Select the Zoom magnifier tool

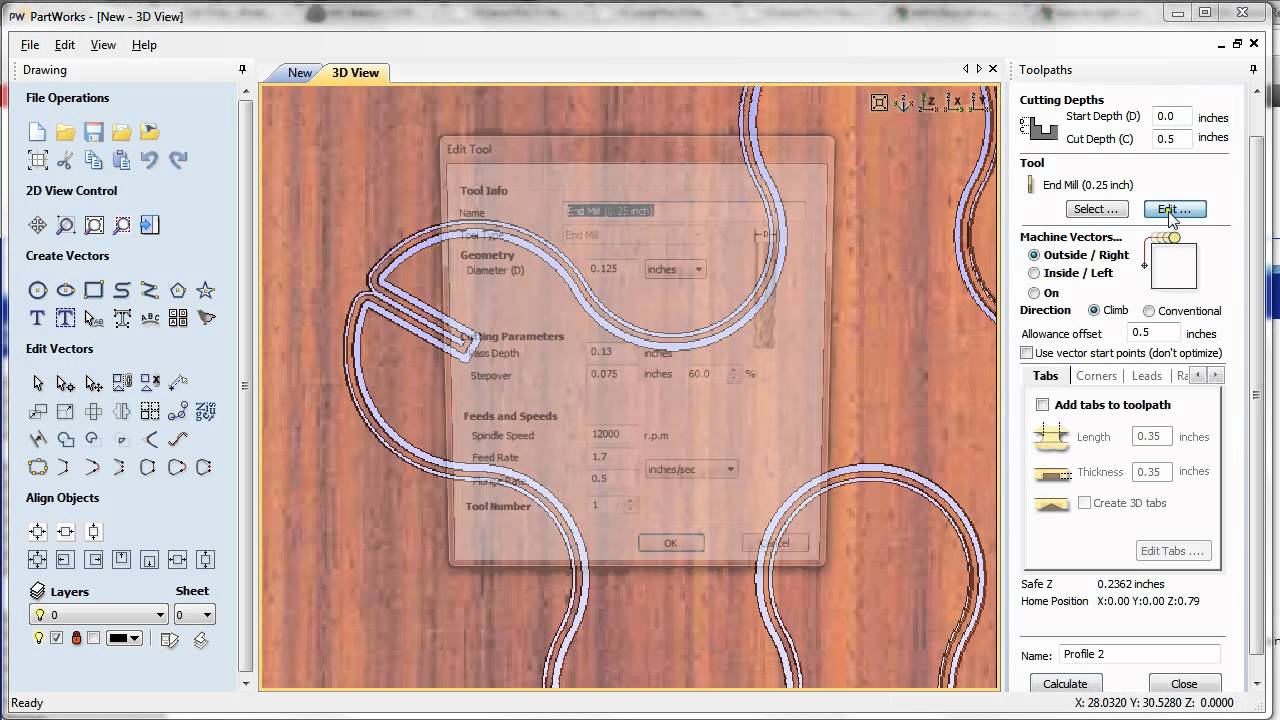pyautogui.click(x=65, y=225)
